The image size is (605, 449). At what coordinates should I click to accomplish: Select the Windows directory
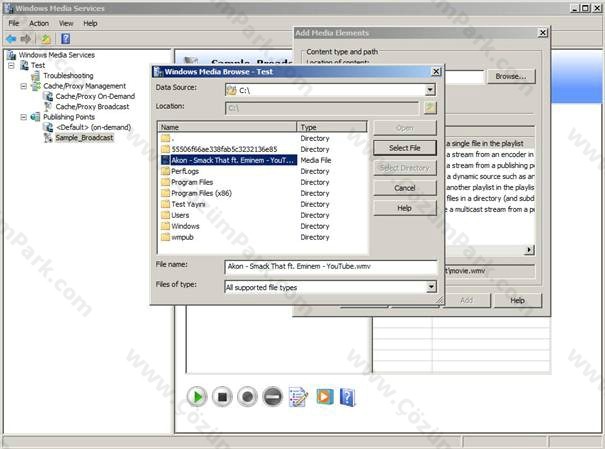click(x=180, y=226)
